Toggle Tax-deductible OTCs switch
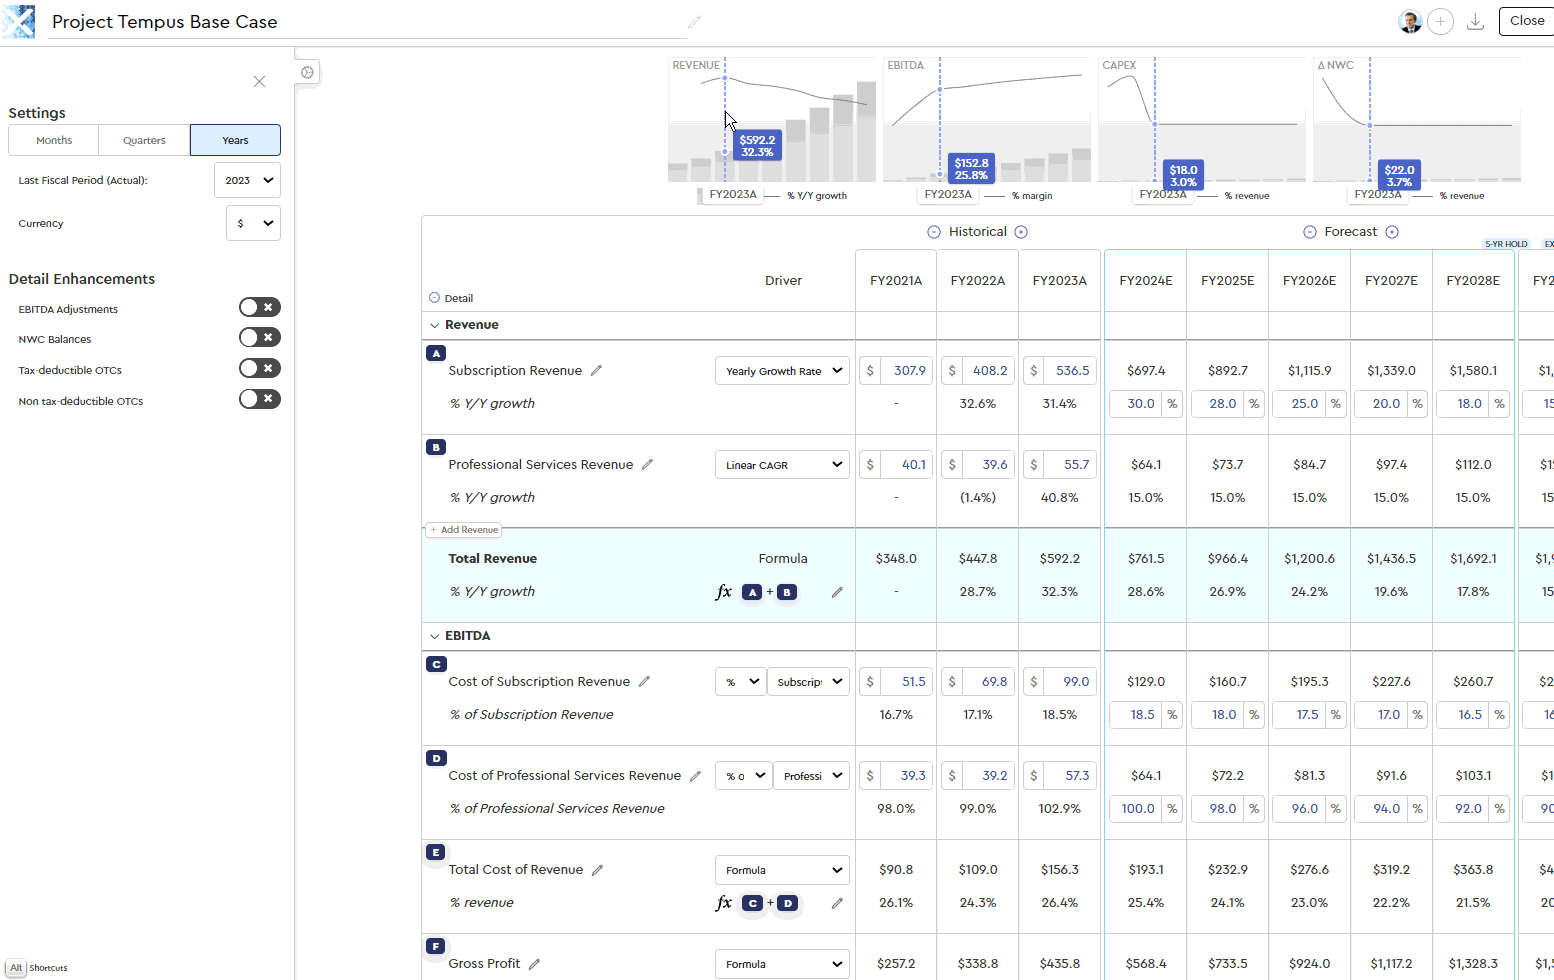 [259, 369]
